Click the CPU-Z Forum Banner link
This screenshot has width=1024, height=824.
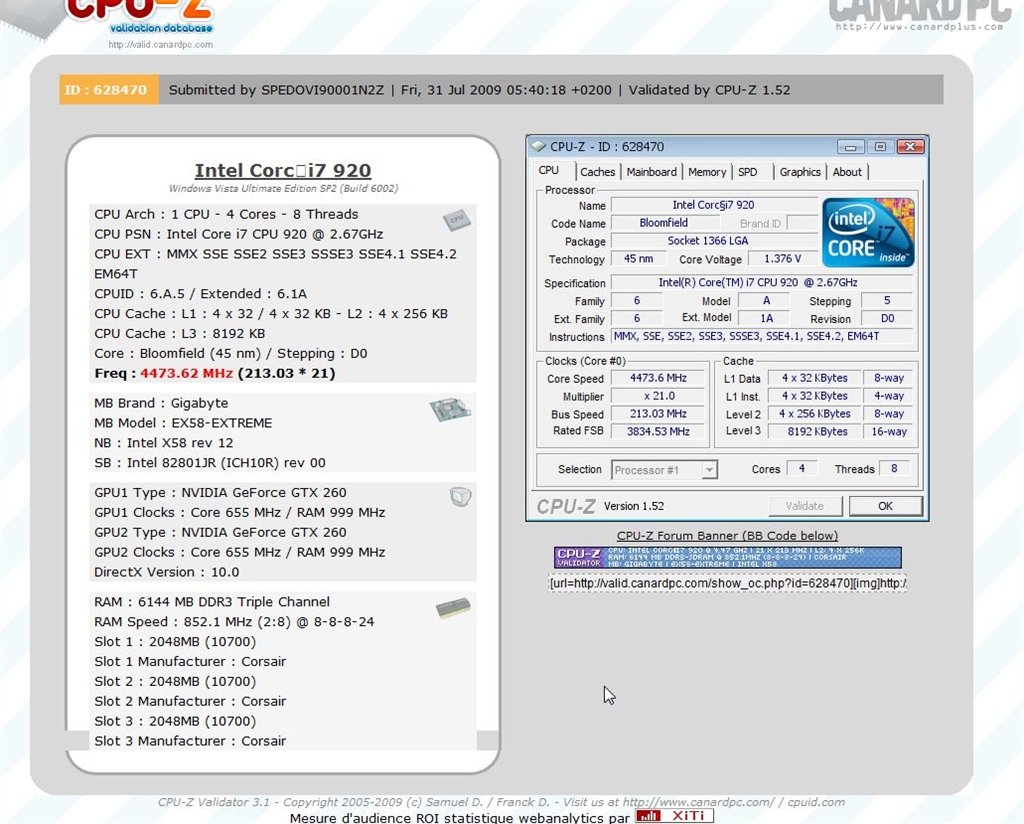[728, 536]
